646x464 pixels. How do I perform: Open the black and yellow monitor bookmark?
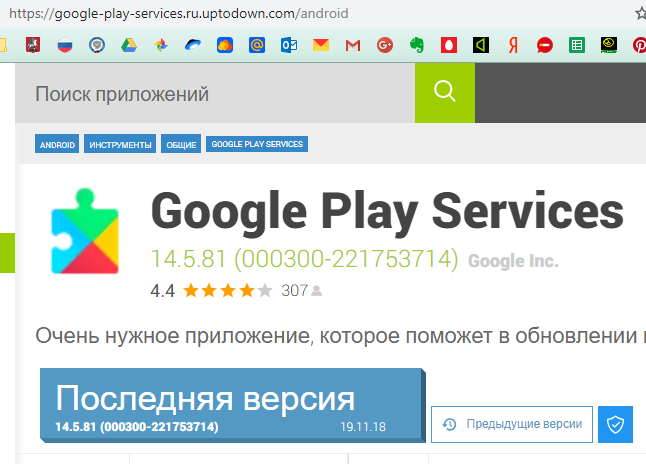coord(609,45)
